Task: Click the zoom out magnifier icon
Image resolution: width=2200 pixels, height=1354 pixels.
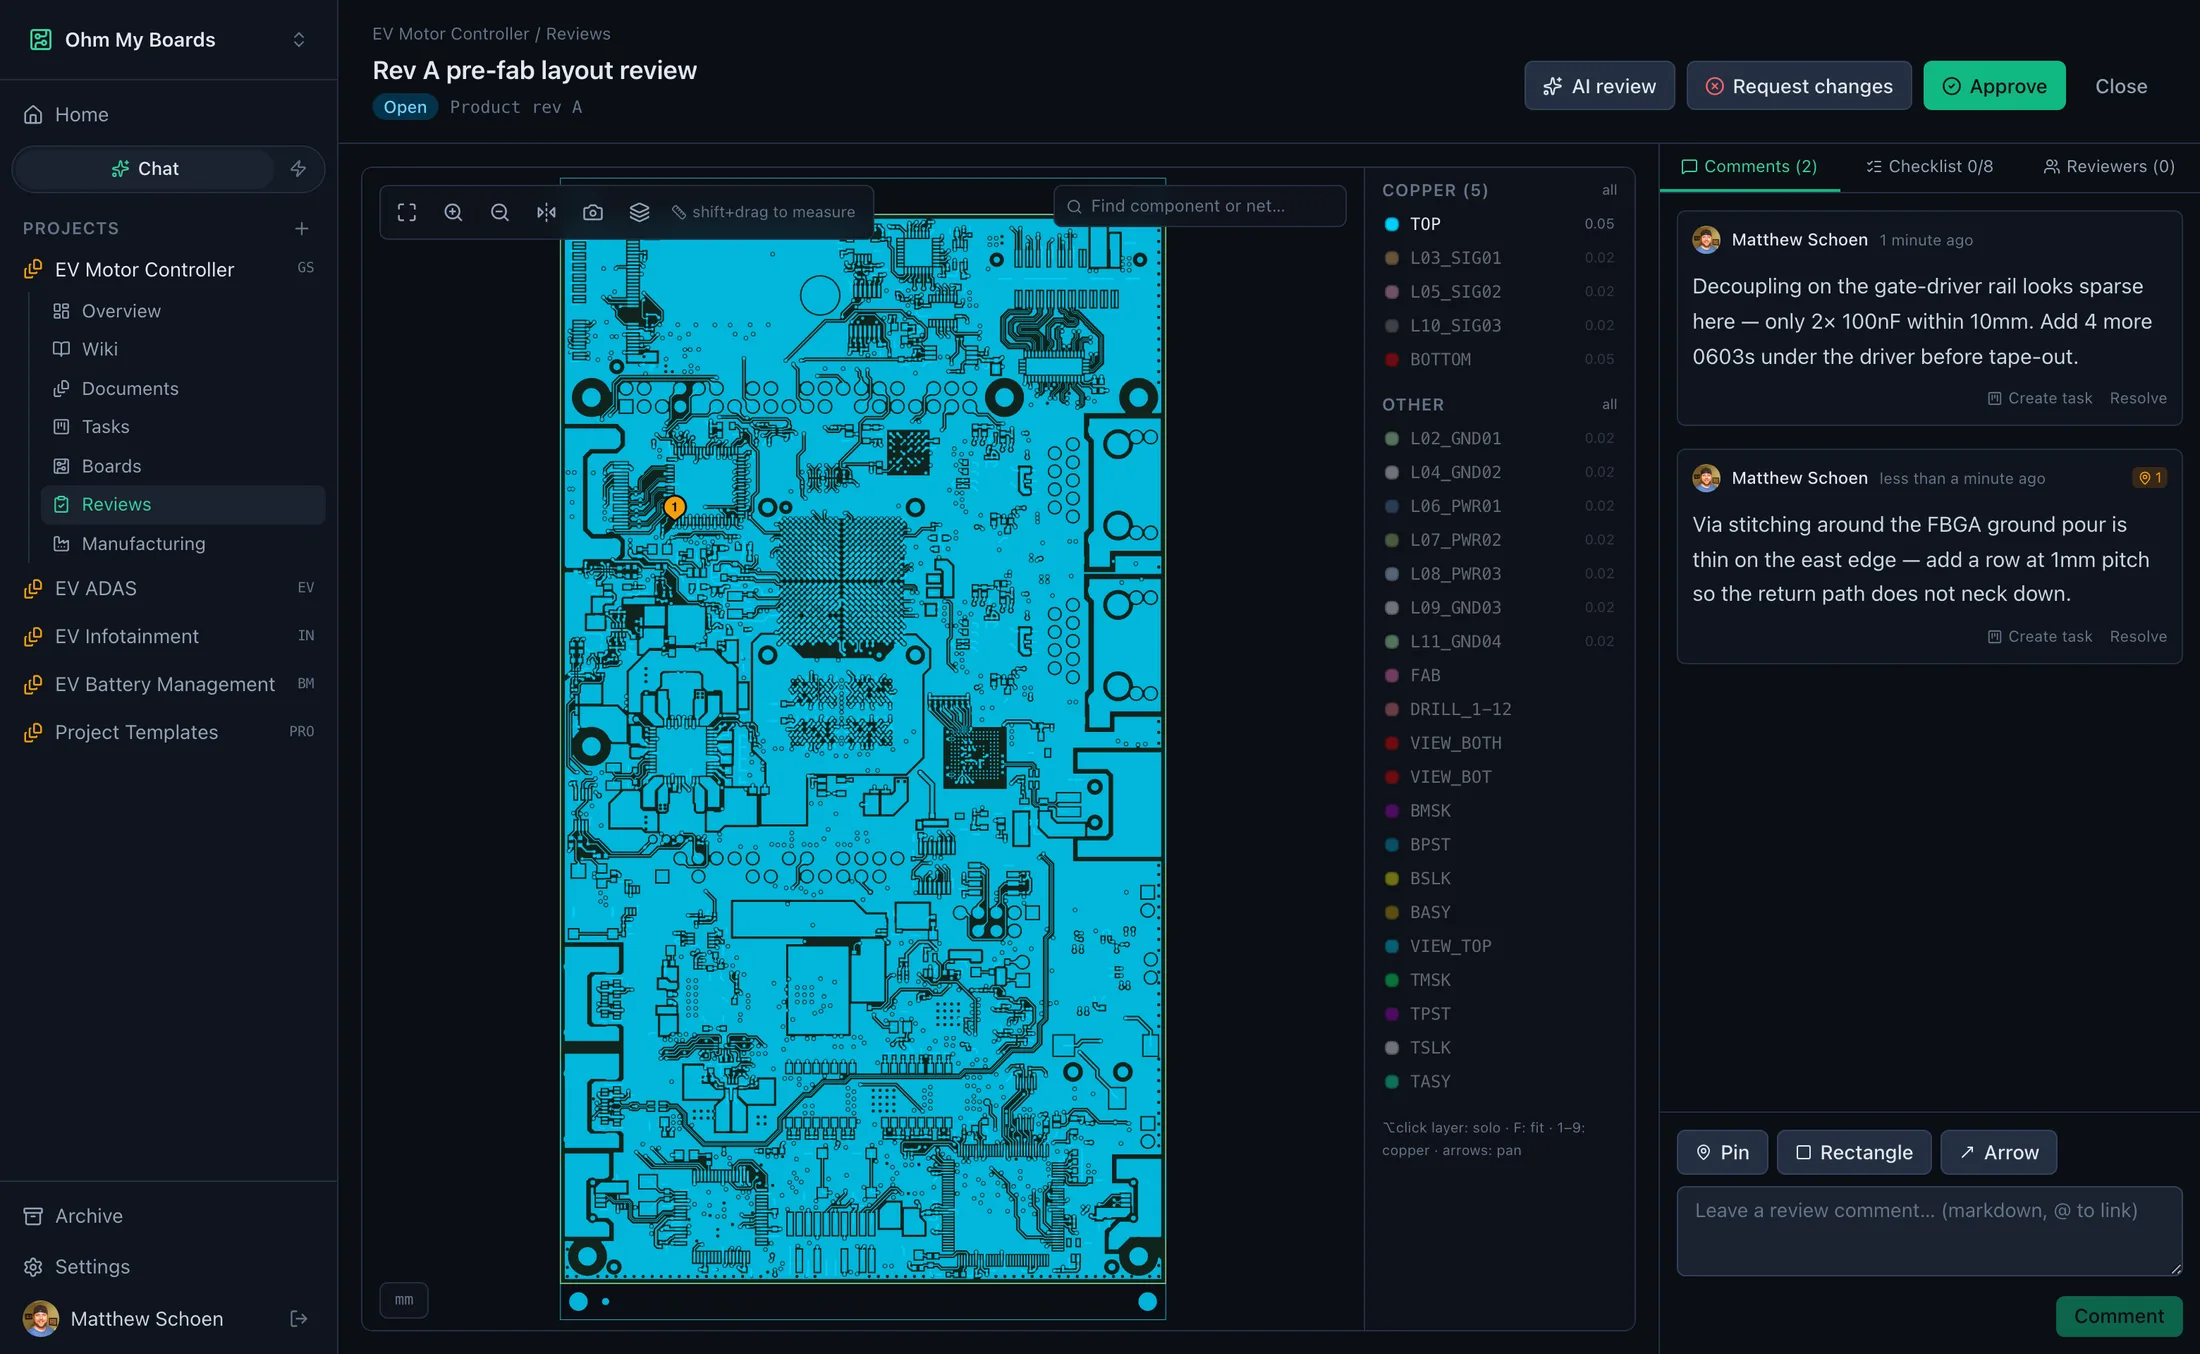Action: click(x=500, y=212)
